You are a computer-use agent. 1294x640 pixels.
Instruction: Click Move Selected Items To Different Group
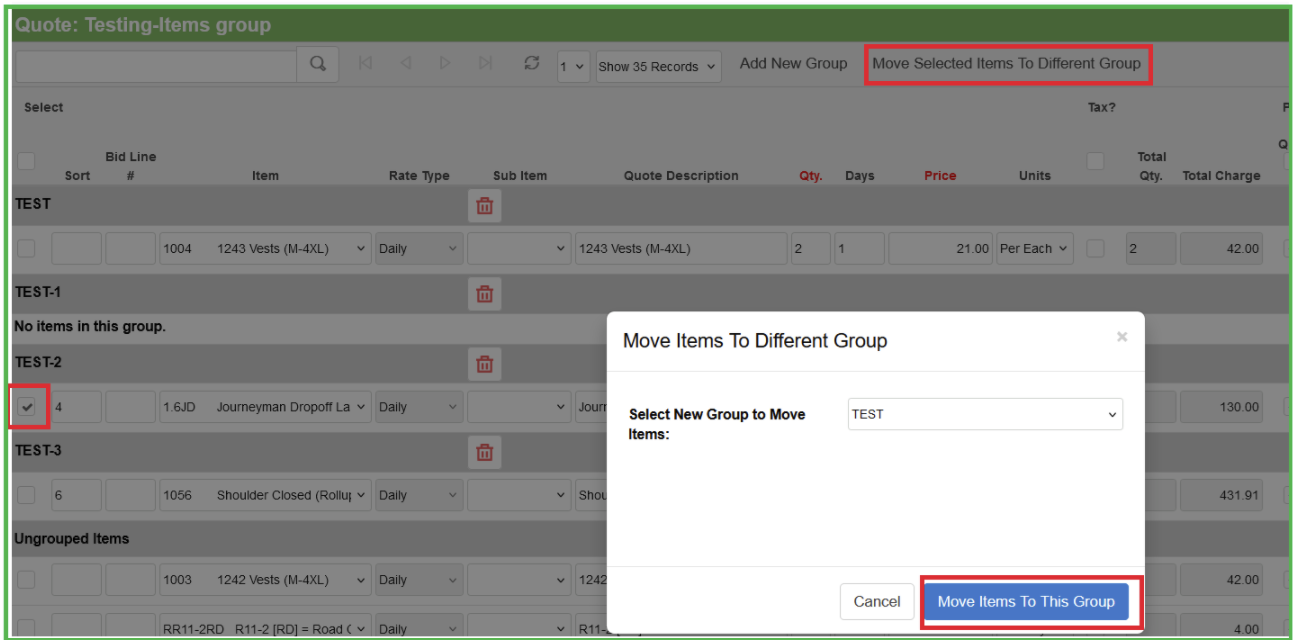(1006, 63)
